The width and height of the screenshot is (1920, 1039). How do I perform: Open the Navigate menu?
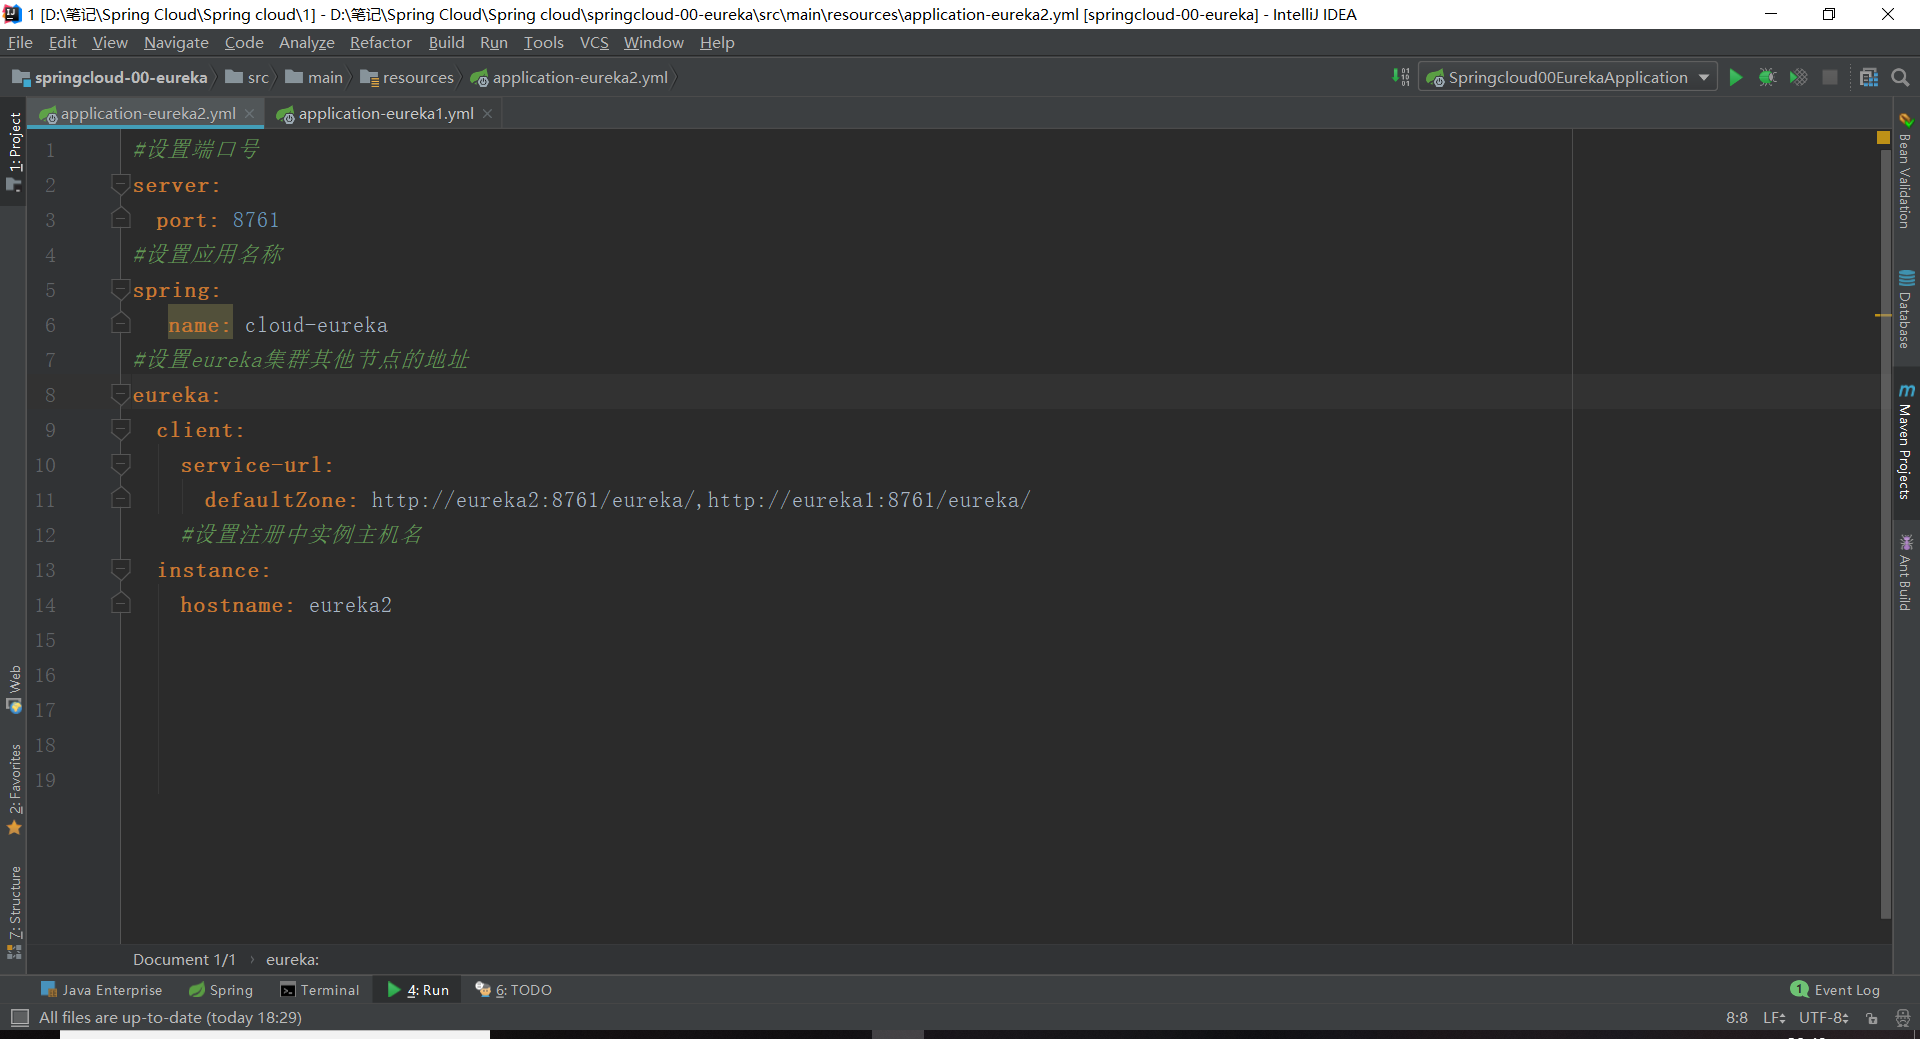(176, 42)
